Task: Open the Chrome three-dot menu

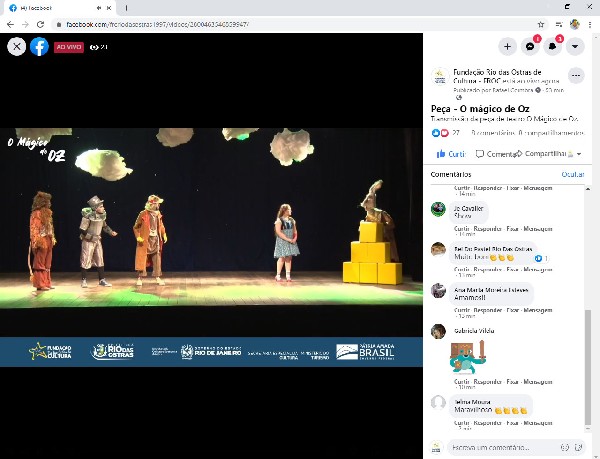Action: pos(590,24)
